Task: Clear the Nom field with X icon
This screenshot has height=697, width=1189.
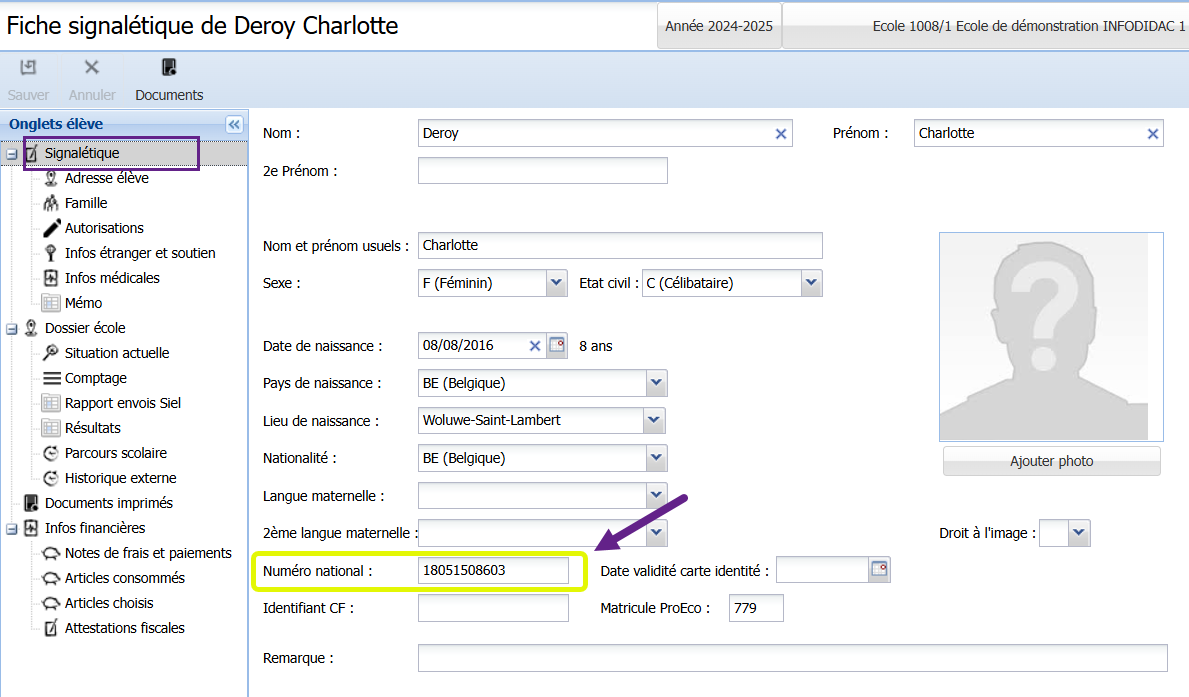Action: pos(781,134)
